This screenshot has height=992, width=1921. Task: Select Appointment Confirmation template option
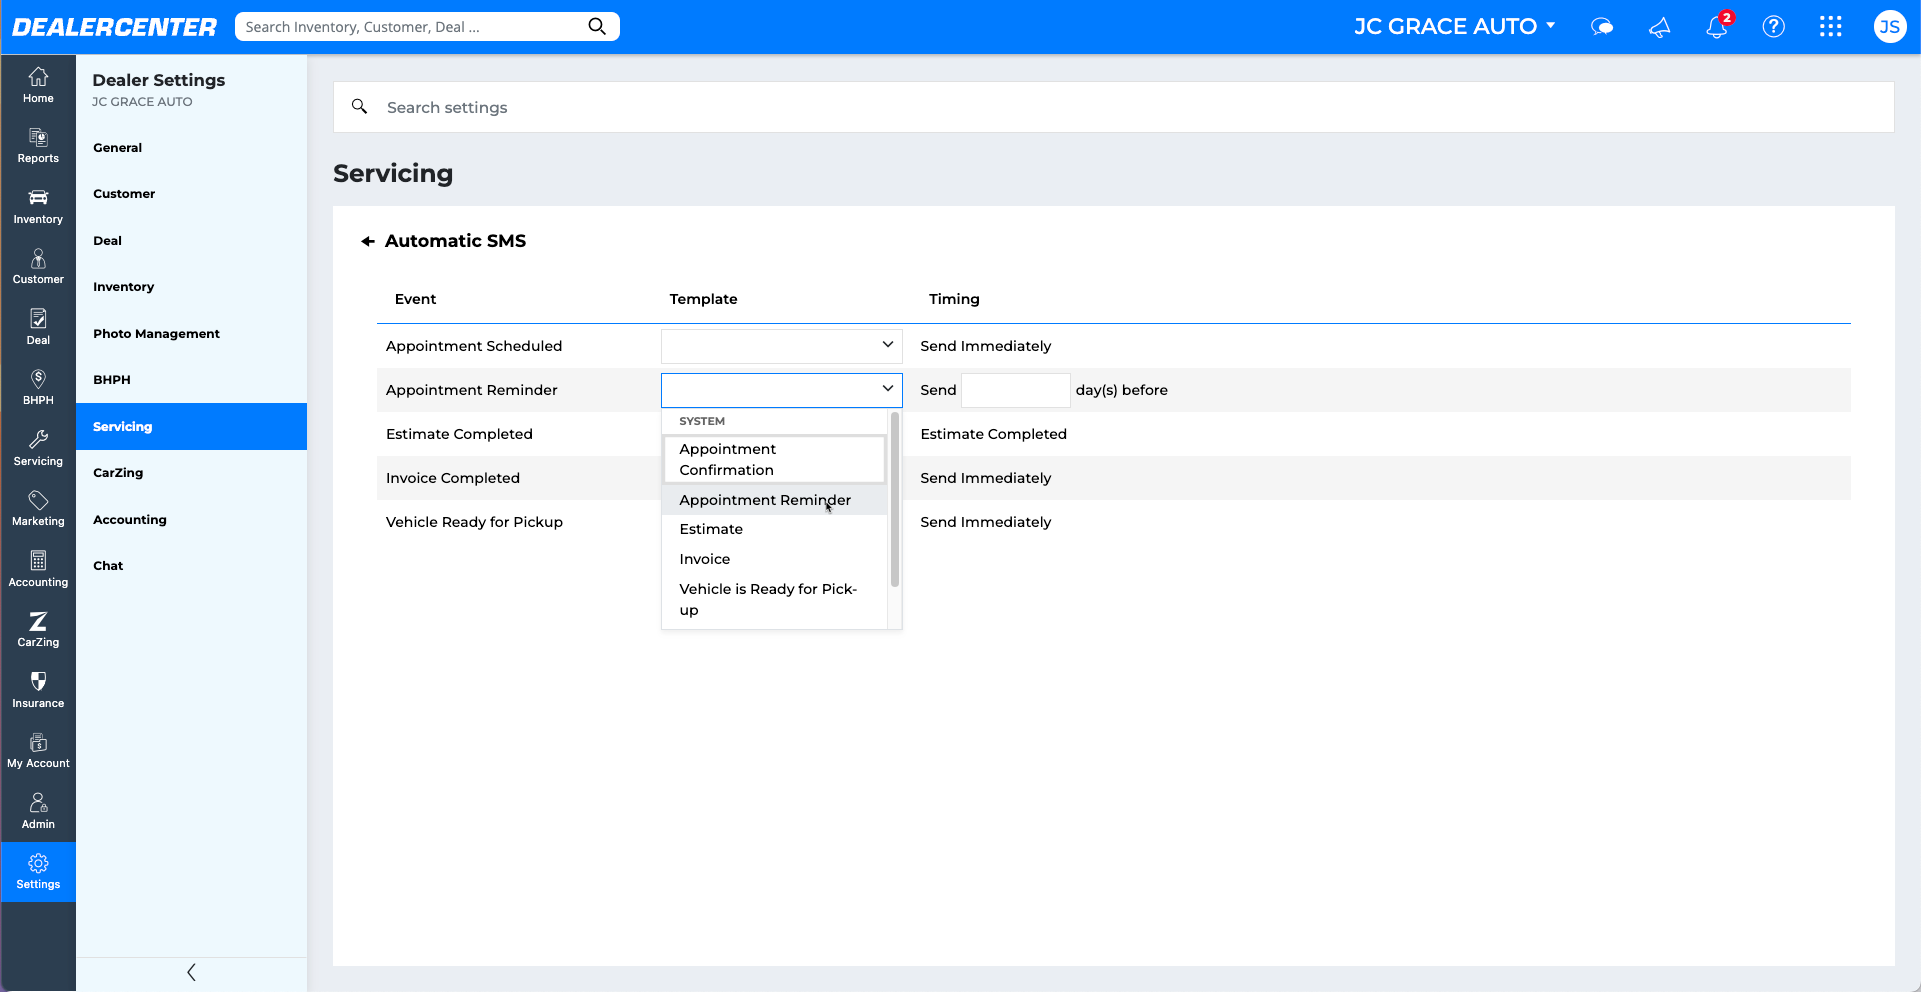click(x=775, y=459)
